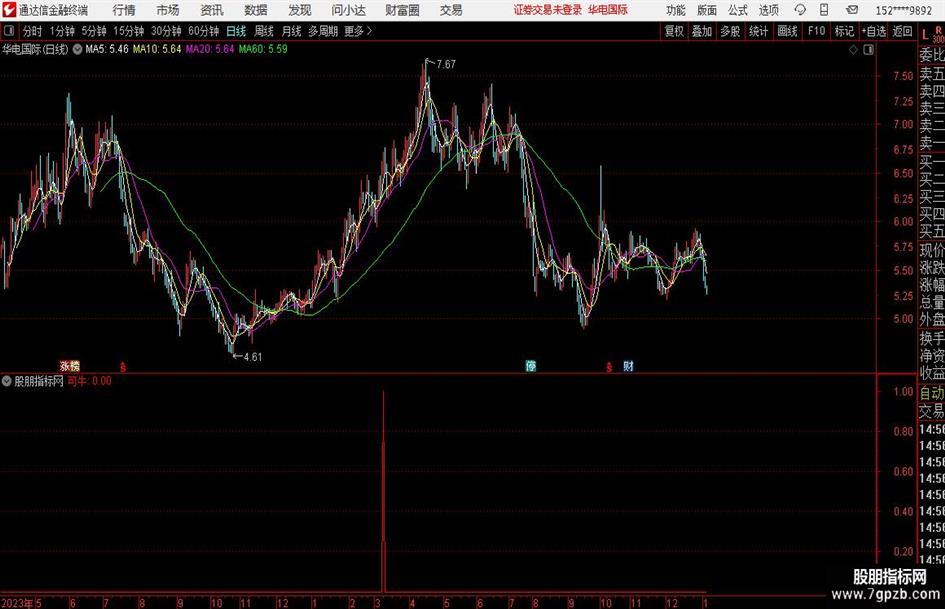Image resolution: width=945 pixels, height=609 pixels.
Task: Click the 自动 label in right panel
Action: [932, 394]
